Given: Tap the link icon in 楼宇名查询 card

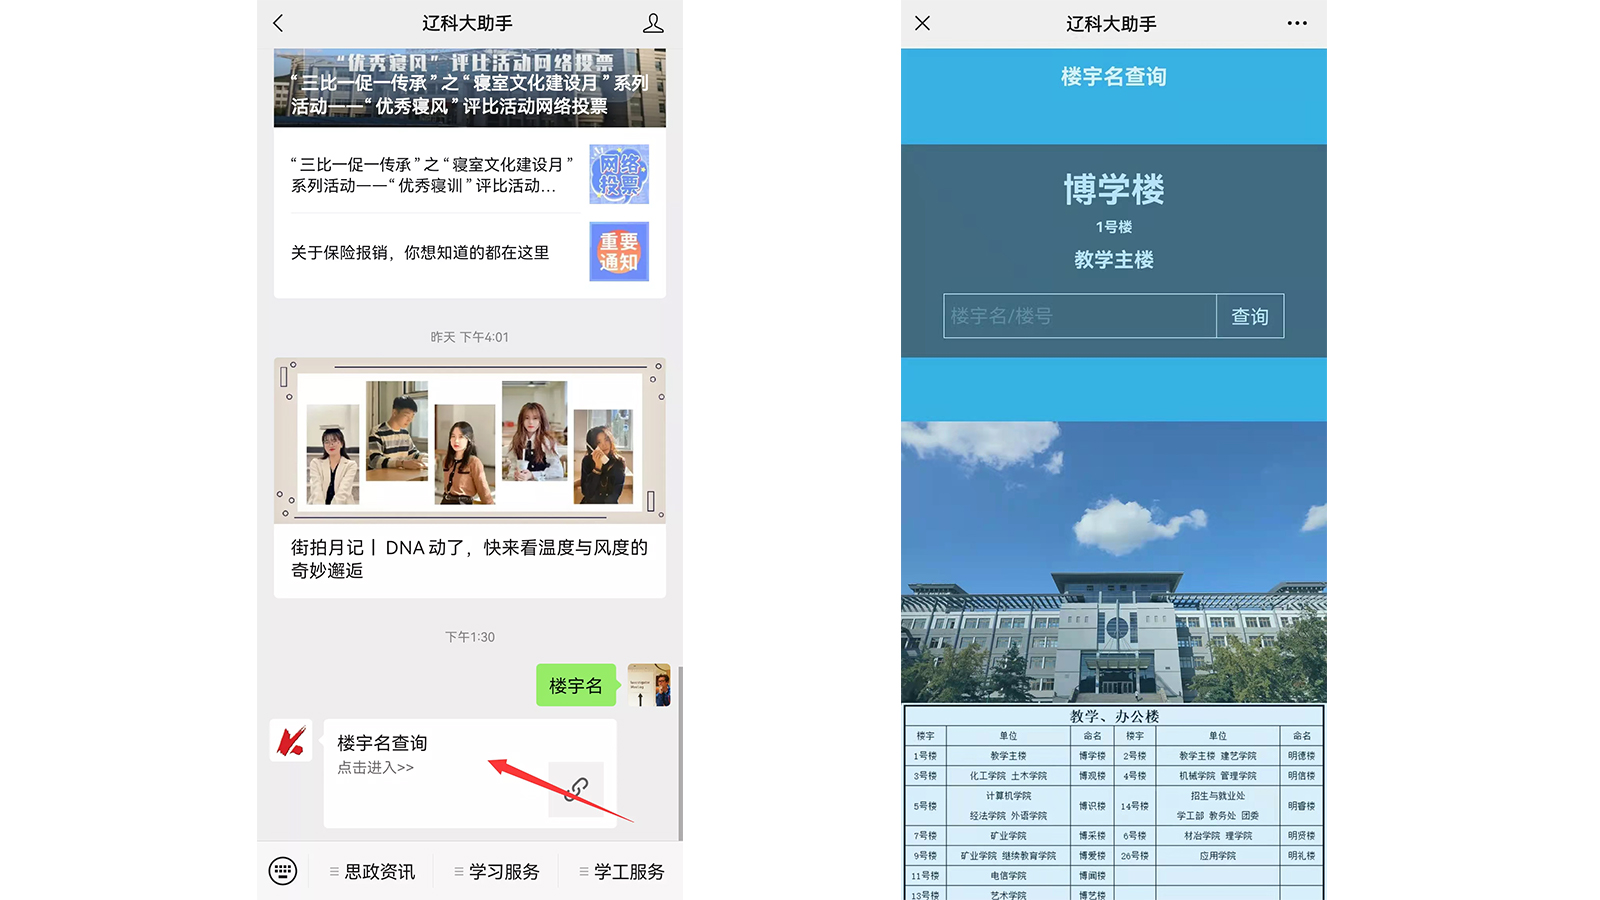Looking at the screenshot, I should [x=576, y=789].
